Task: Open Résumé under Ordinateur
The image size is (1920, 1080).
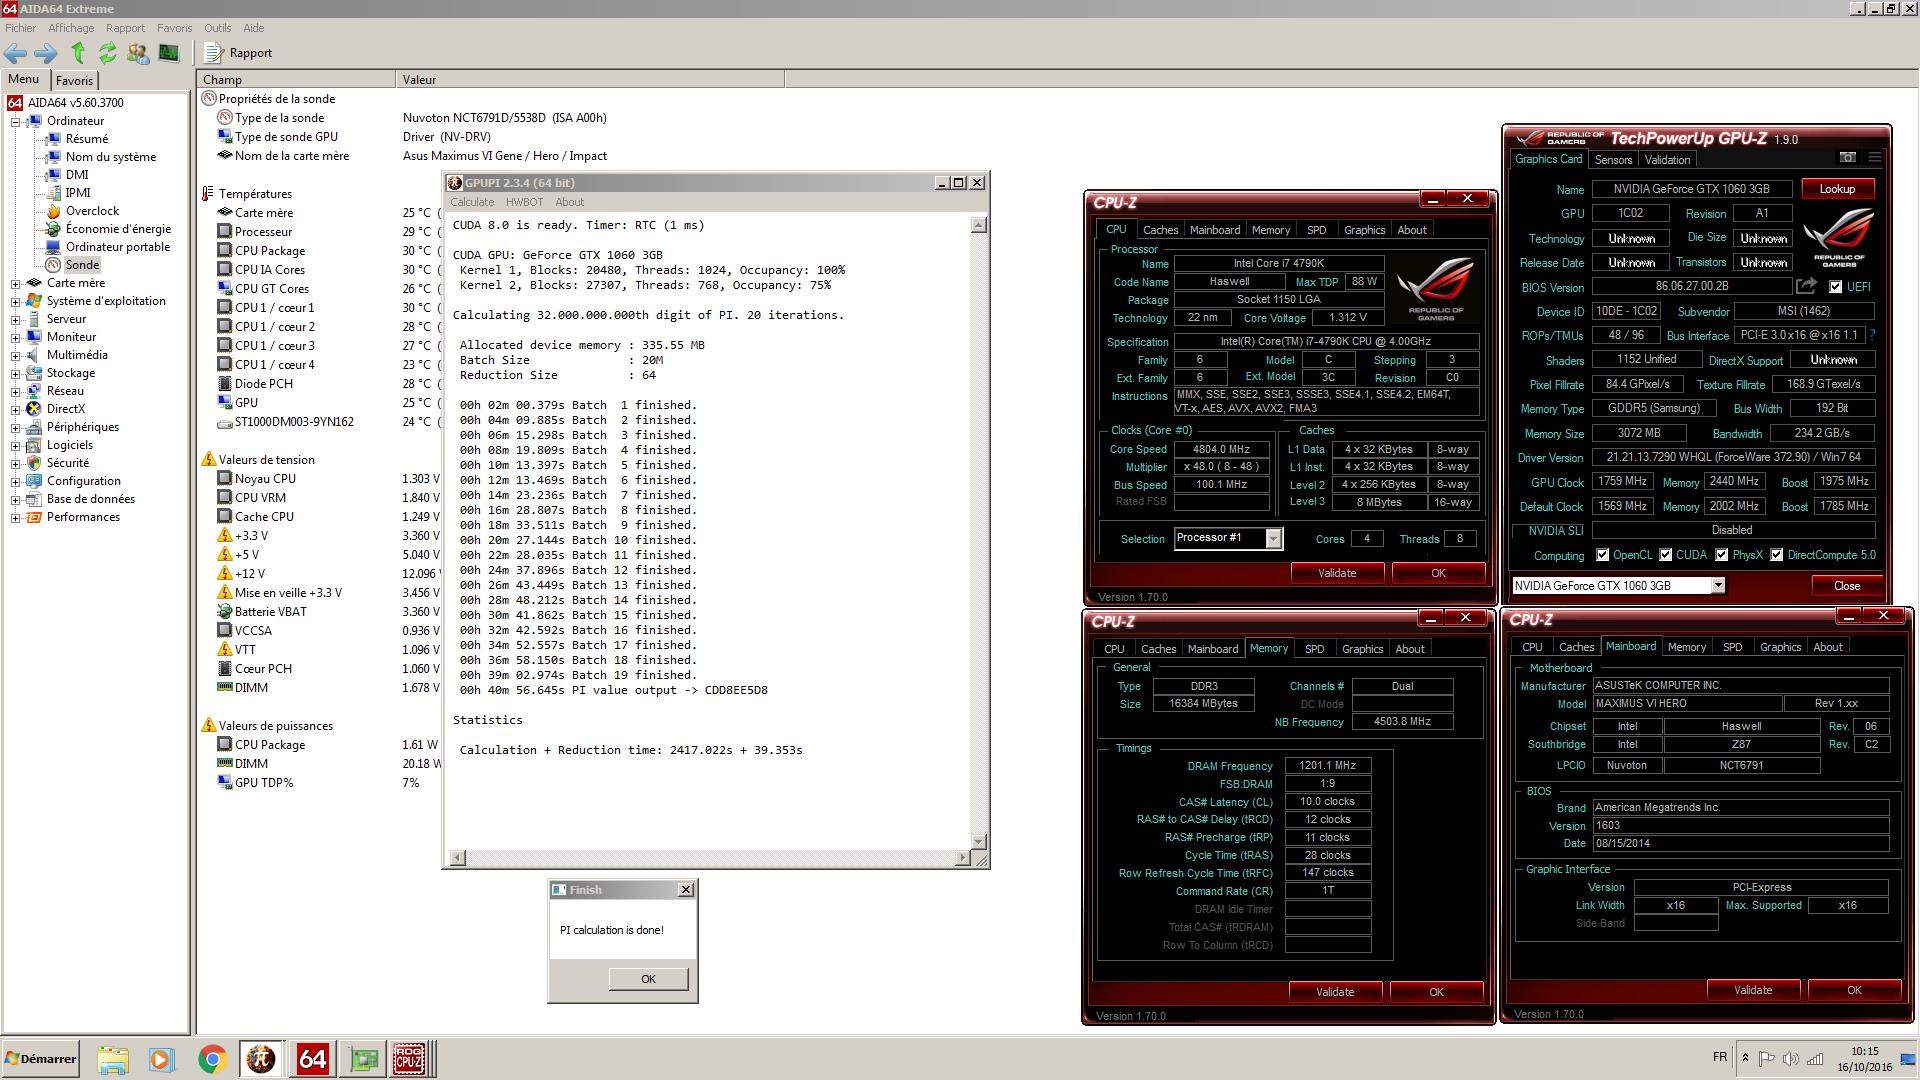Action: (x=87, y=139)
